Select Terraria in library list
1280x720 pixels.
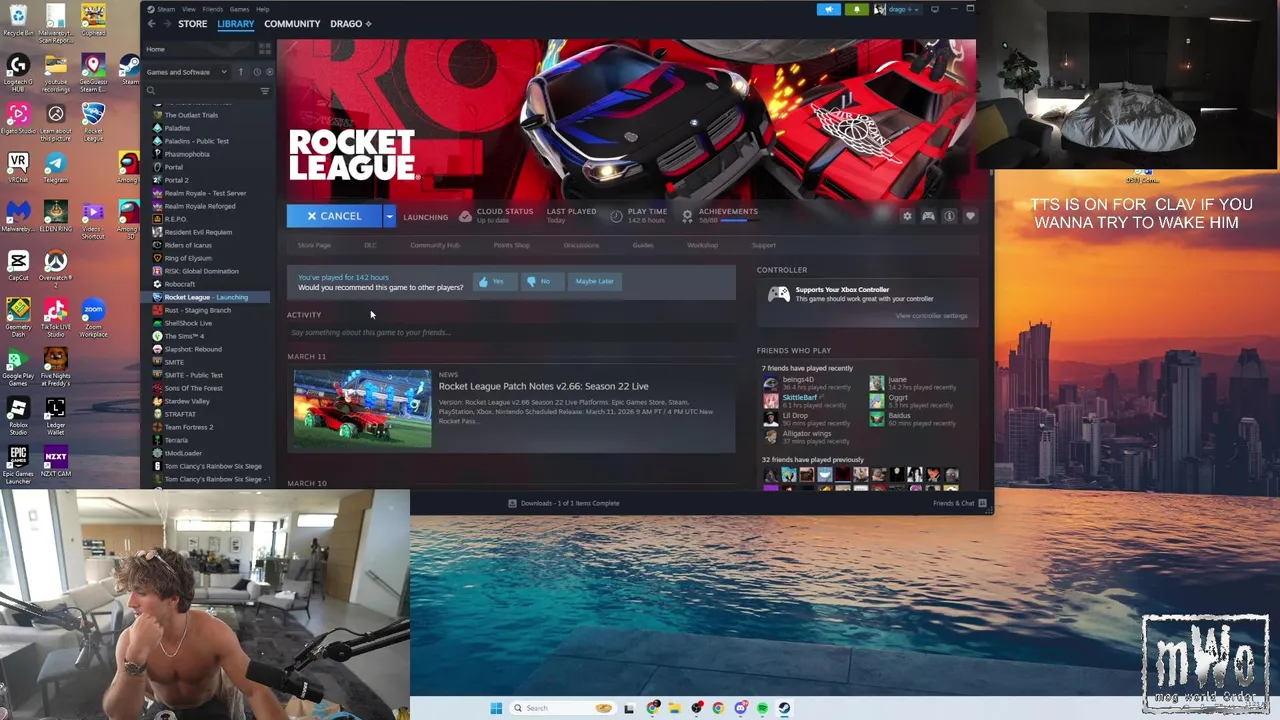coord(176,440)
